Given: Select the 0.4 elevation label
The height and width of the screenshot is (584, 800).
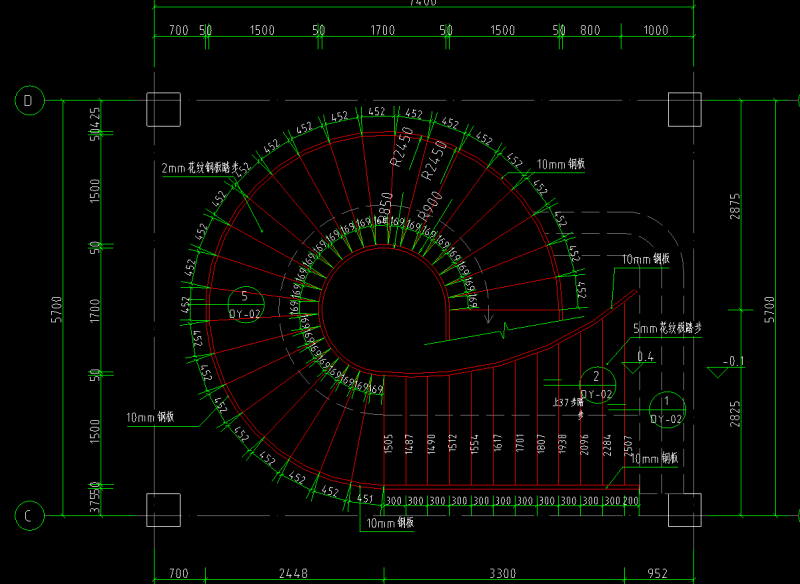Looking at the screenshot, I should coord(645,356).
